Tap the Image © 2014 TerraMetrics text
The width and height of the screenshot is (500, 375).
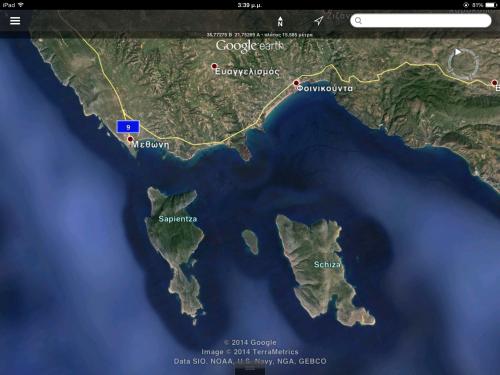point(250,352)
